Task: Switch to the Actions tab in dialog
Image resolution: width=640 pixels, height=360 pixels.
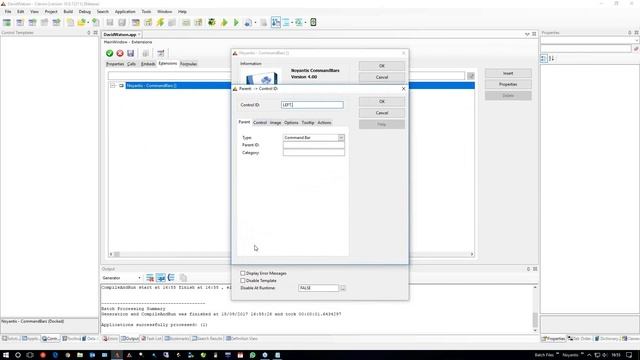Action: pyautogui.click(x=324, y=122)
